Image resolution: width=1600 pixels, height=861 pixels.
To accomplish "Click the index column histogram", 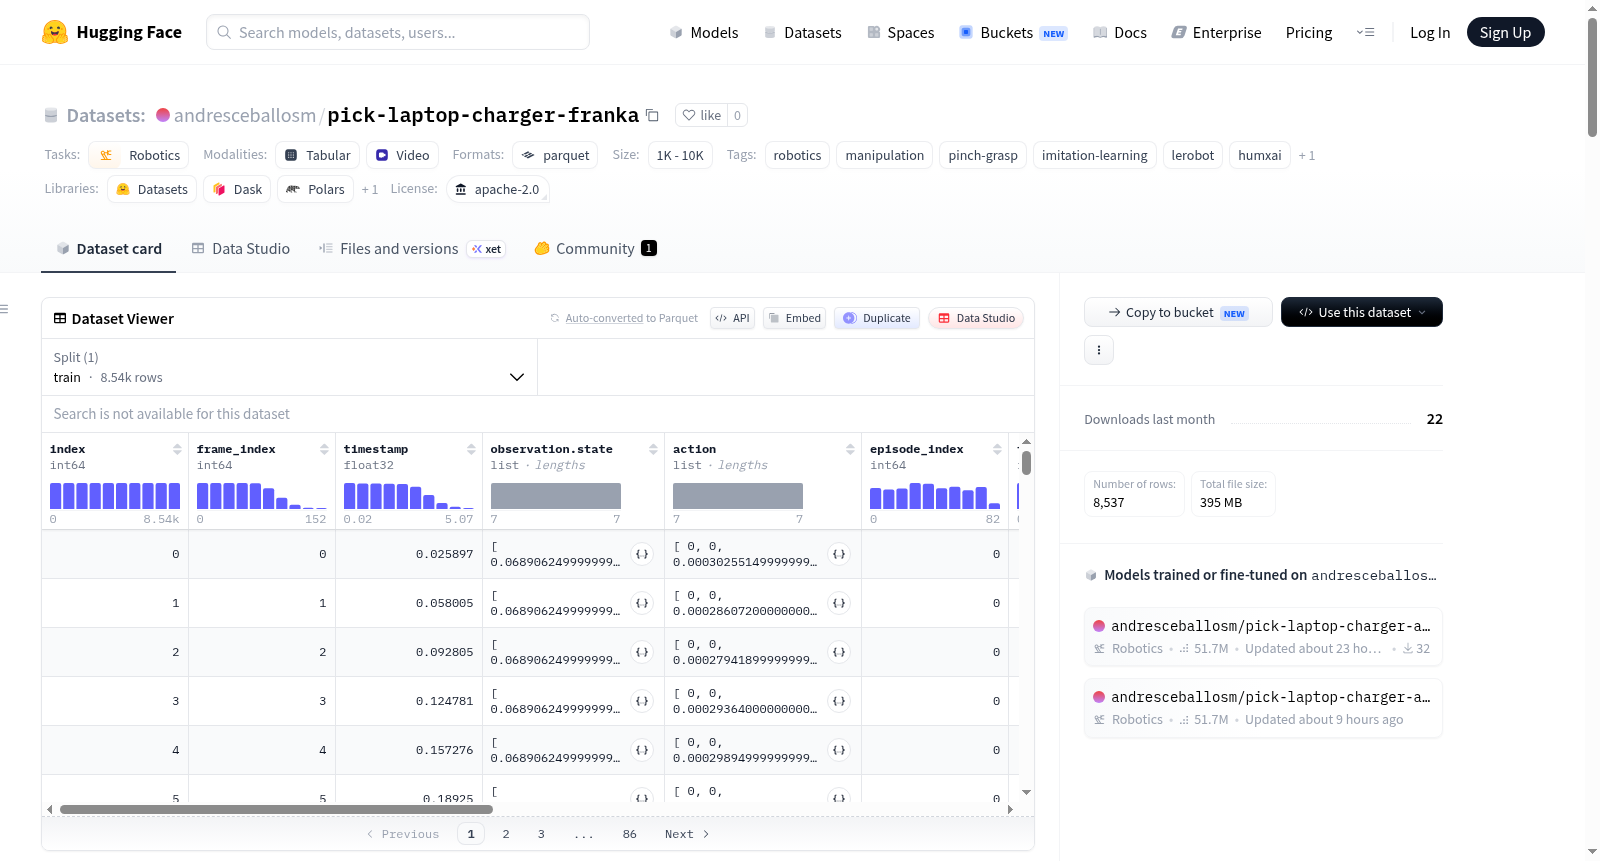I will pyautogui.click(x=115, y=496).
